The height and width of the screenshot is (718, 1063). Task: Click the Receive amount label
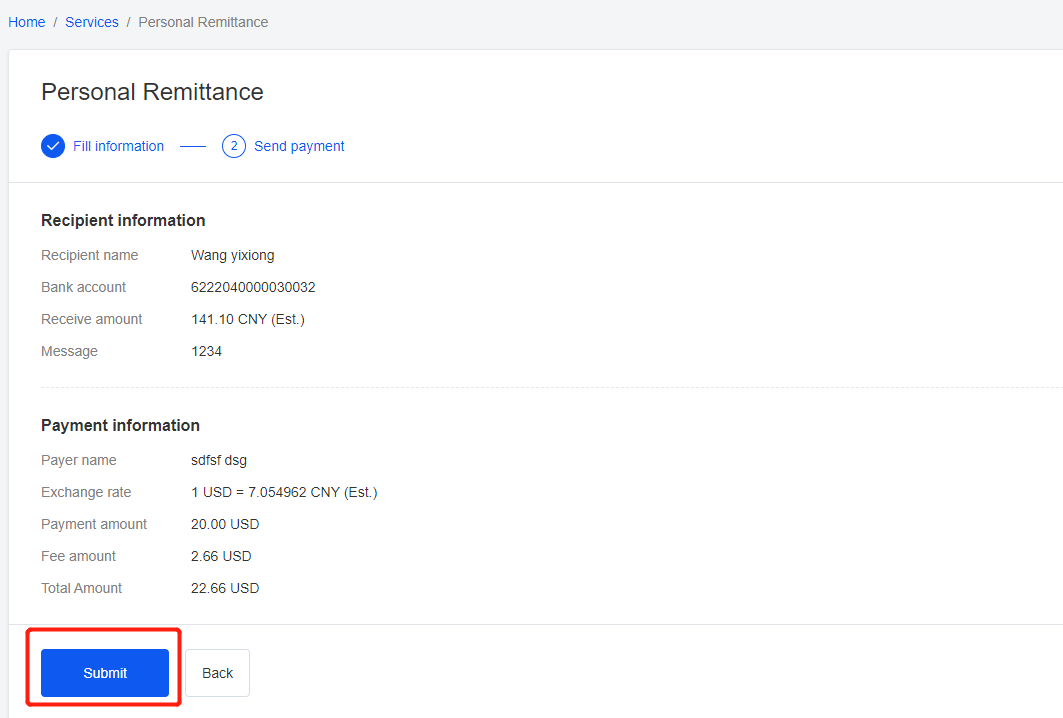[x=92, y=319]
